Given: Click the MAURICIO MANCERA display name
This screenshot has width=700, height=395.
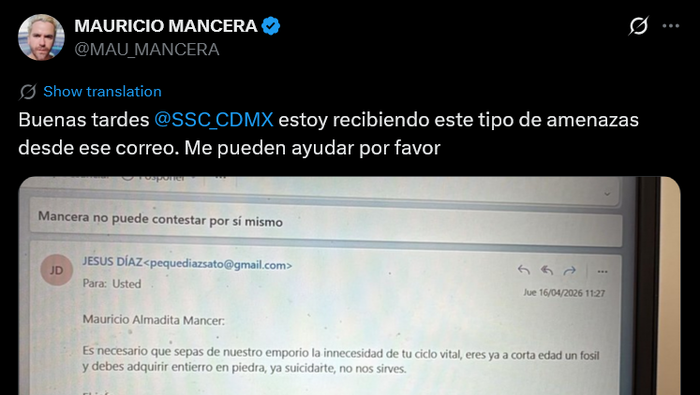Looking at the screenshot, I should [166, 26].
